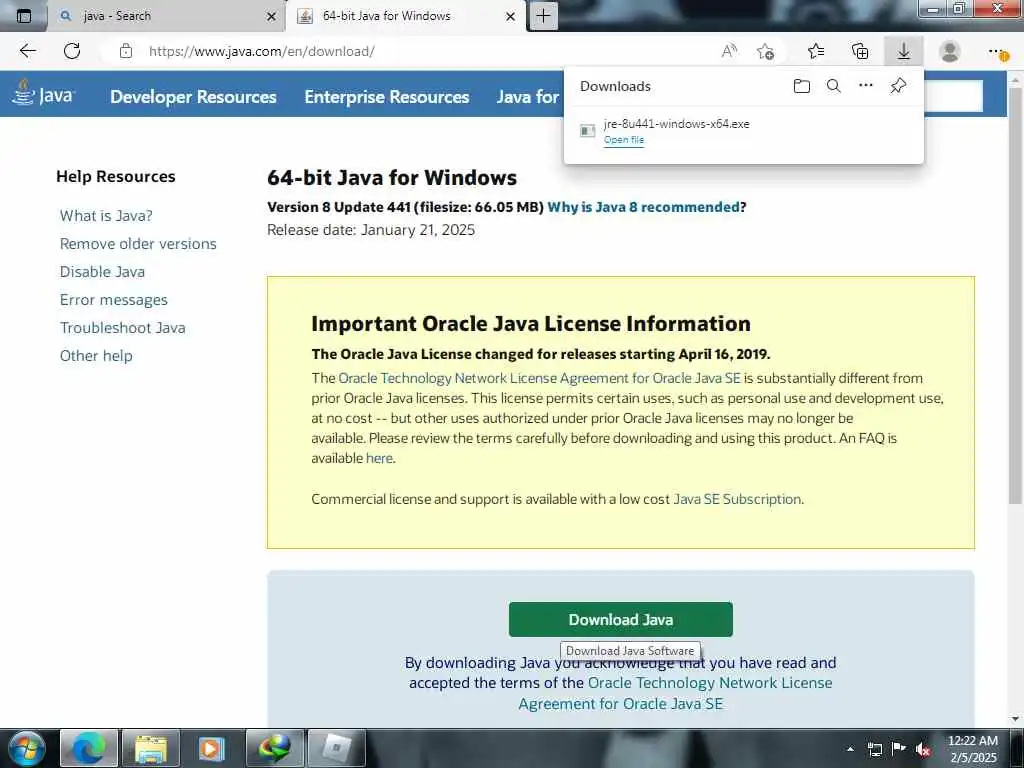Open Internet Download Manager taskbar icon

[x=274, y=748]
